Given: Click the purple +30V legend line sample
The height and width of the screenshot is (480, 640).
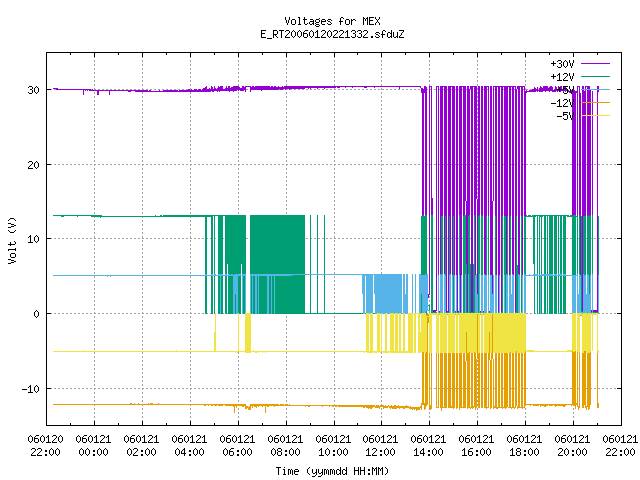Looking at the screenshot, I should tap(595, 64).
